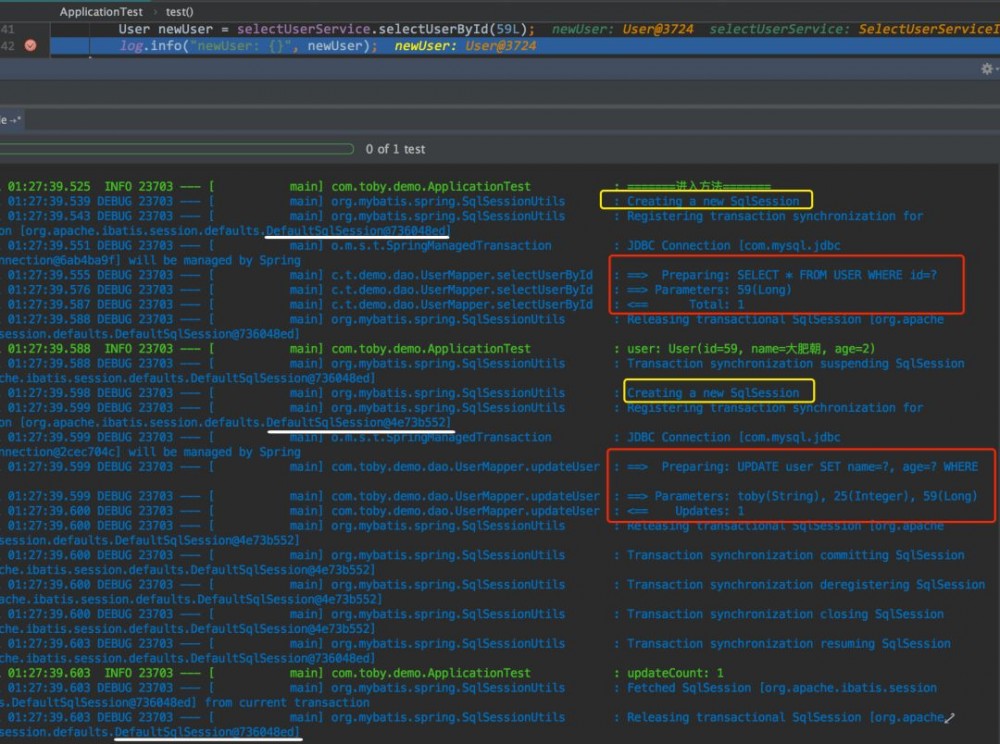Click the breakpoint icon on line 42
1000x744 pixels.
click(30, 46)
